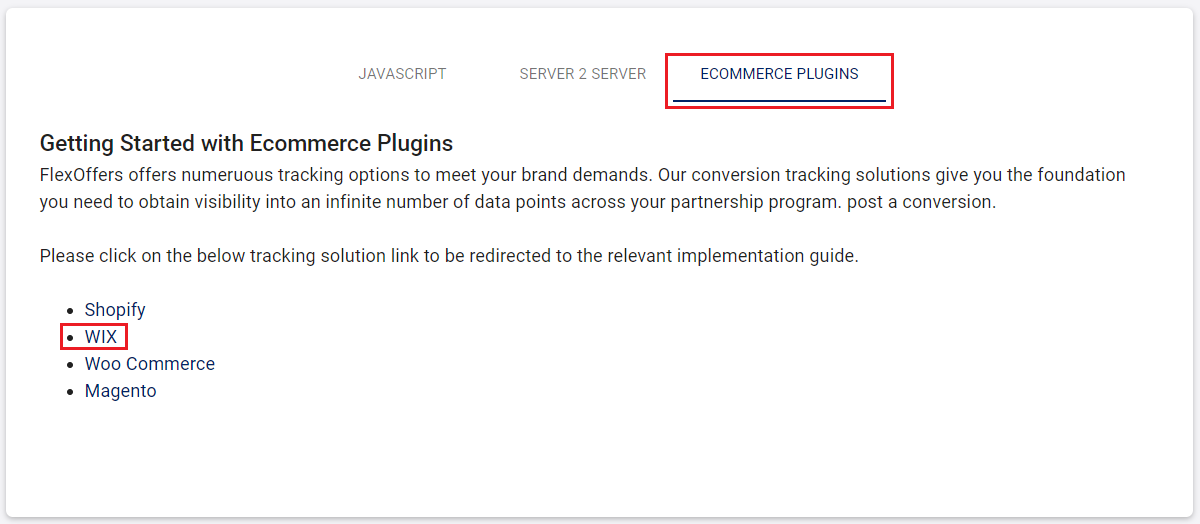The image size is (1200, 524).
Task: Click the bullet point beside WIX
Action: click(70, 338)
